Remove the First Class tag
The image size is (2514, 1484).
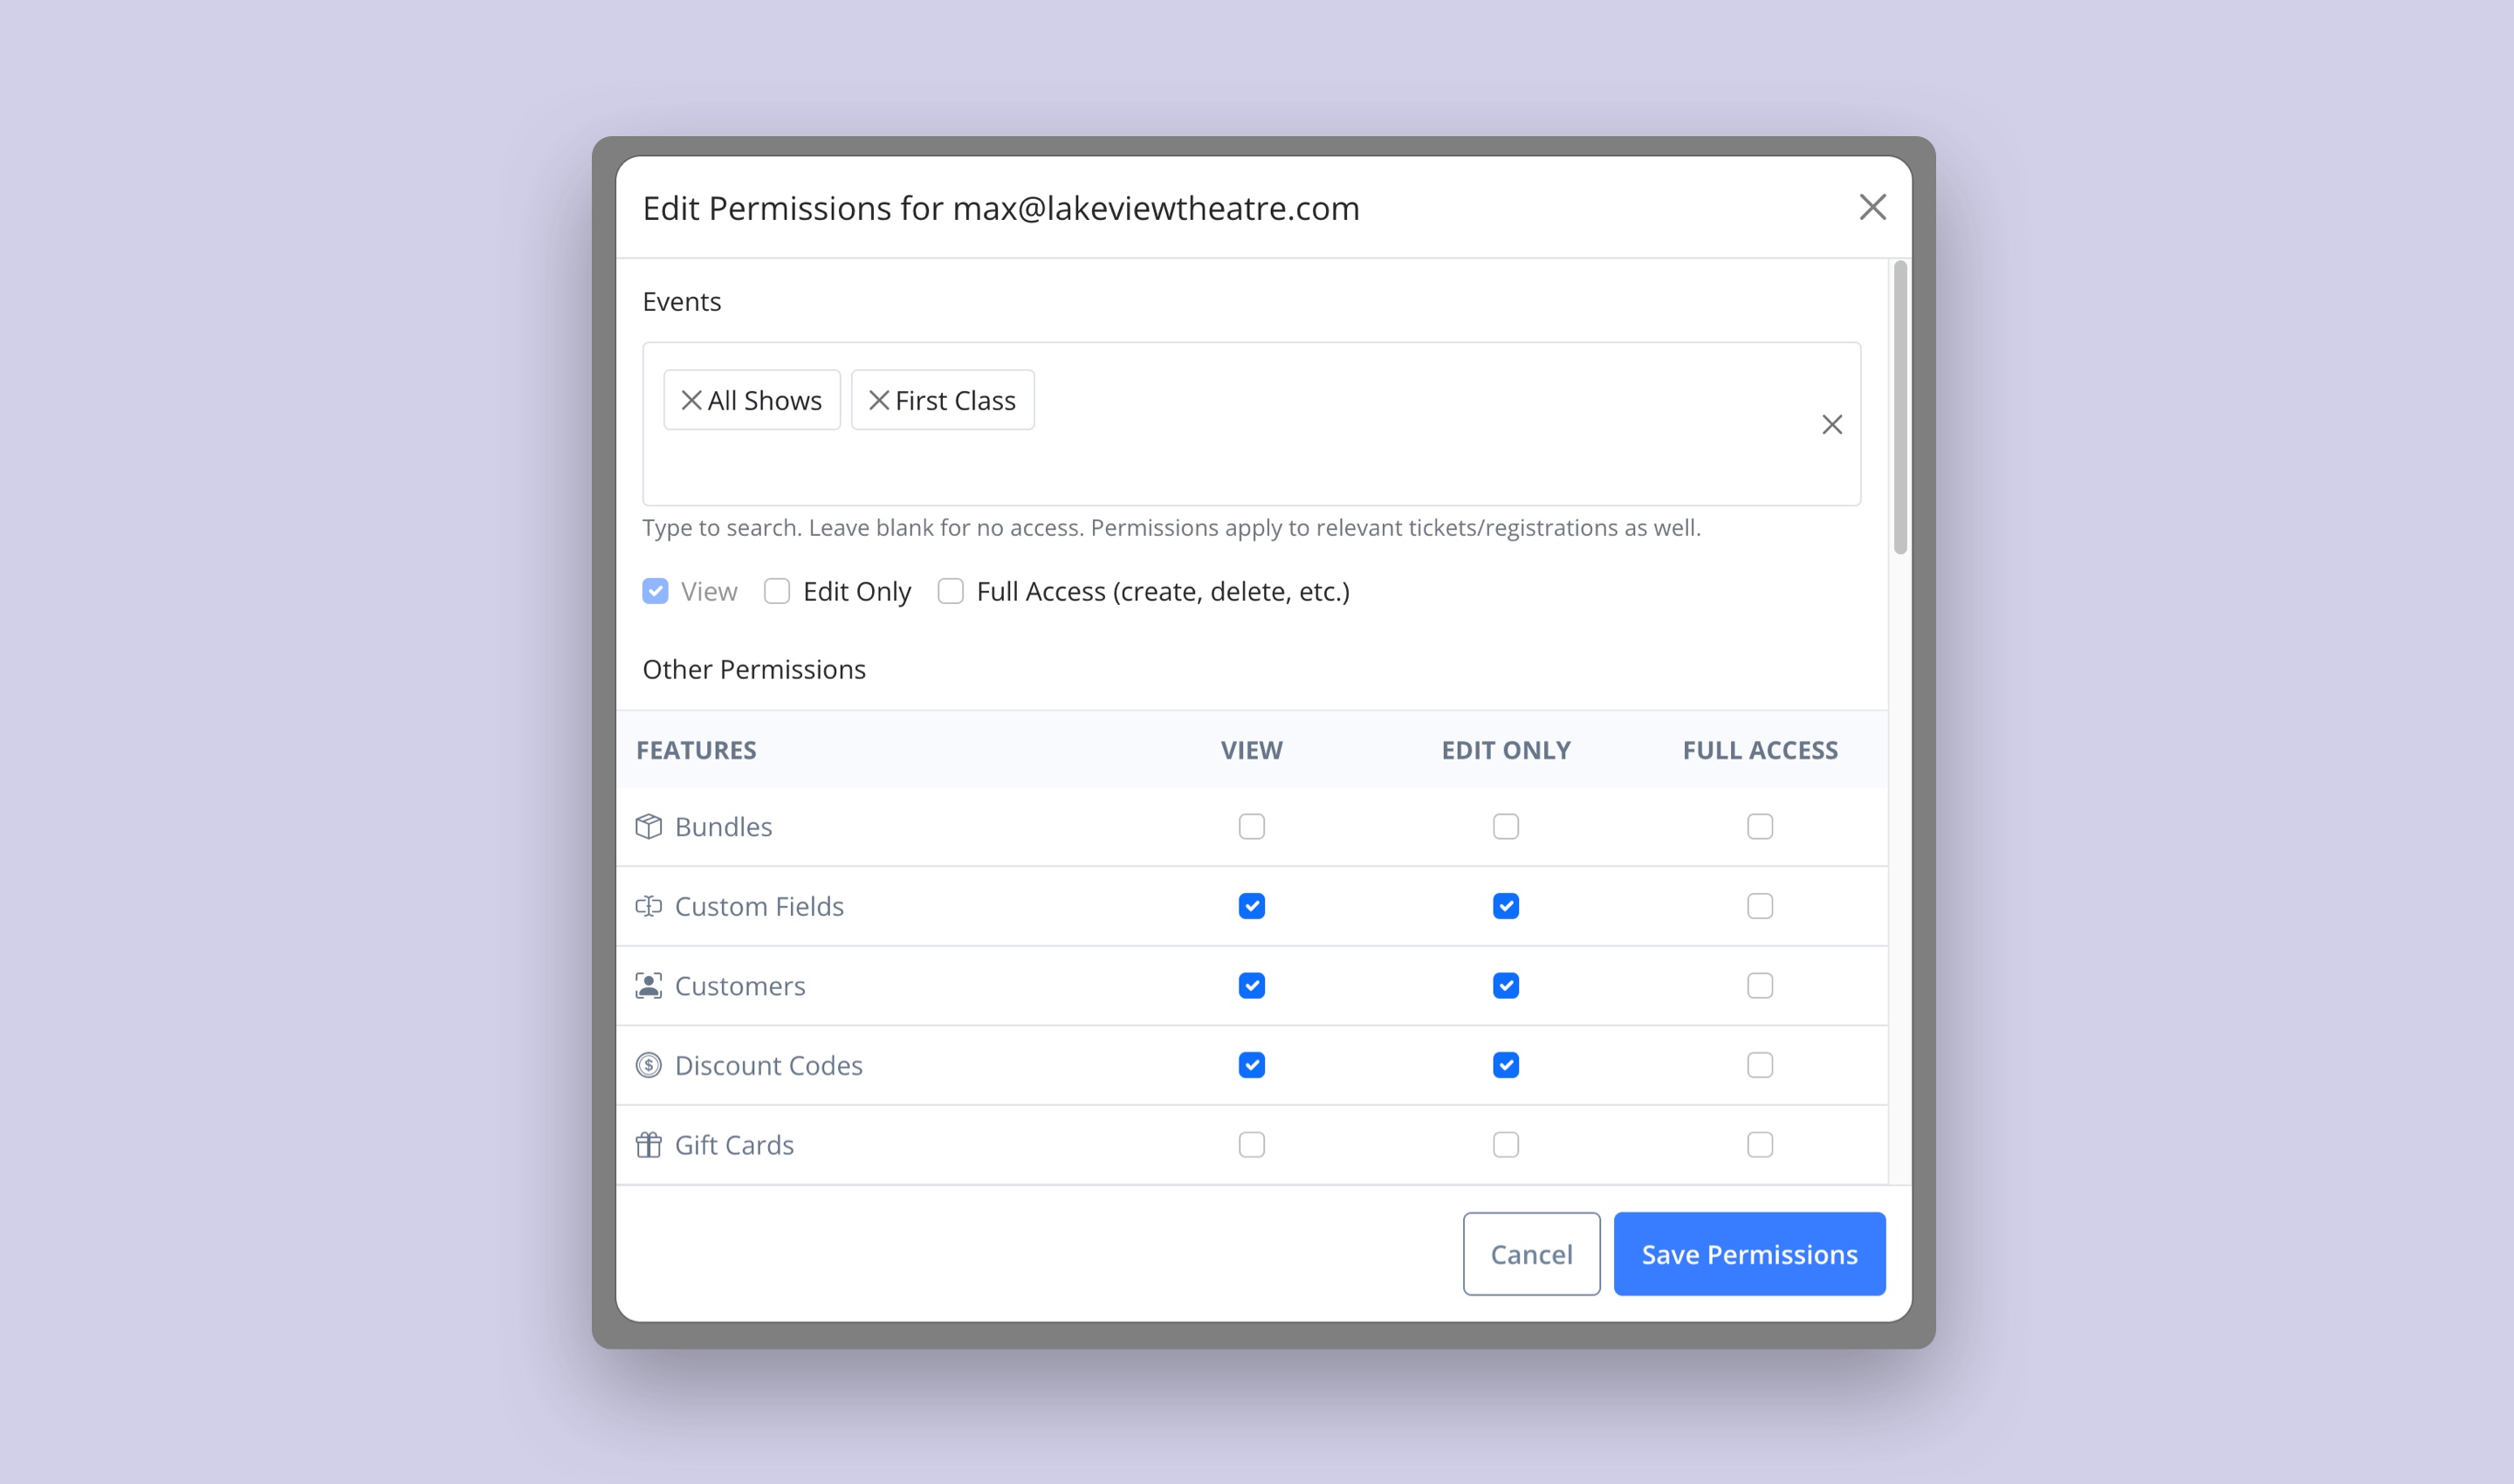[879, 400]
